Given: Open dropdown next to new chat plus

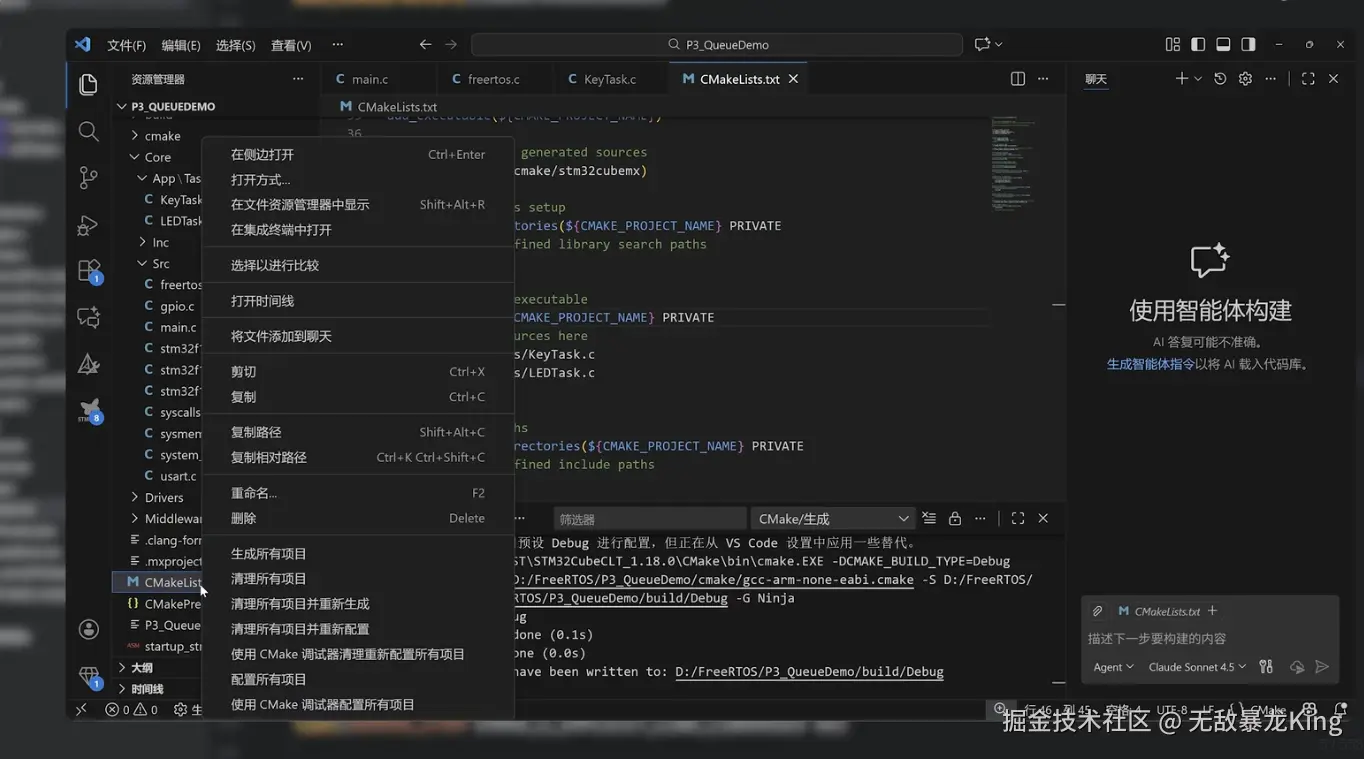Looking at the screenshot, I should tap(1197, 79).
